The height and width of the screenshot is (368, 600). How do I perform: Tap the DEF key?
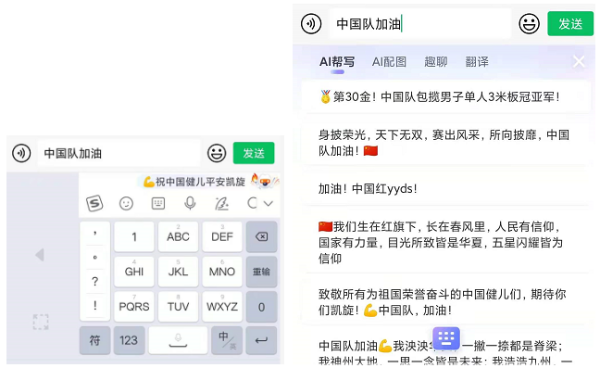point(222,237)
